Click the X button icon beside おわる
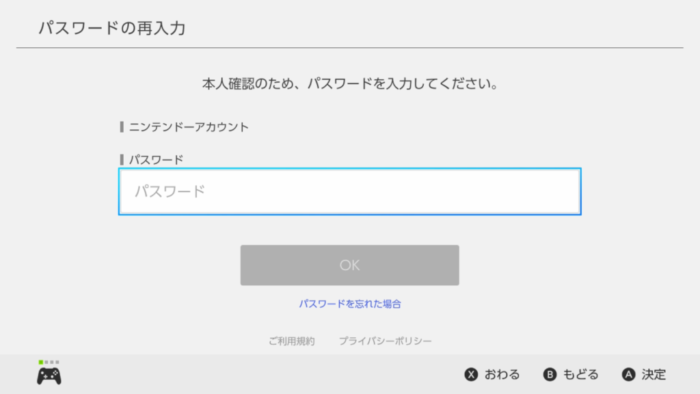The width and height of the screenshot is (700, 394). click(471, 374)
